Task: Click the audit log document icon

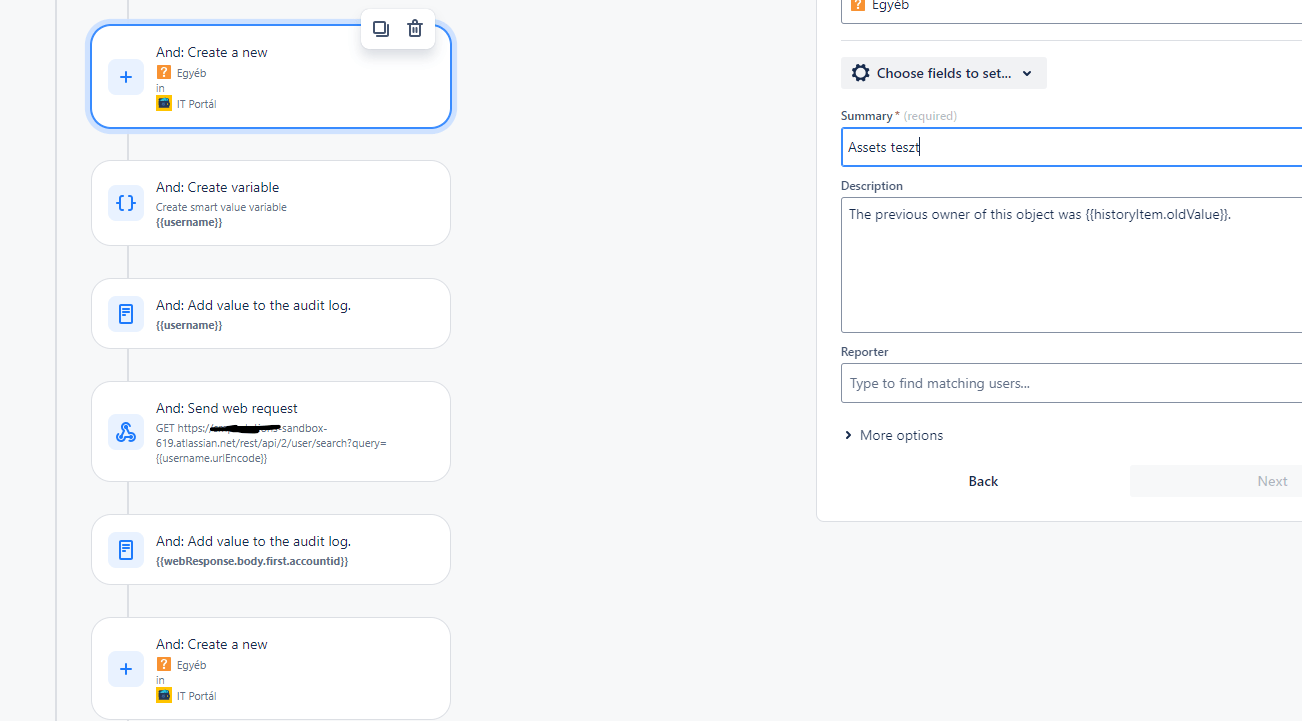Action: [125, 313]
